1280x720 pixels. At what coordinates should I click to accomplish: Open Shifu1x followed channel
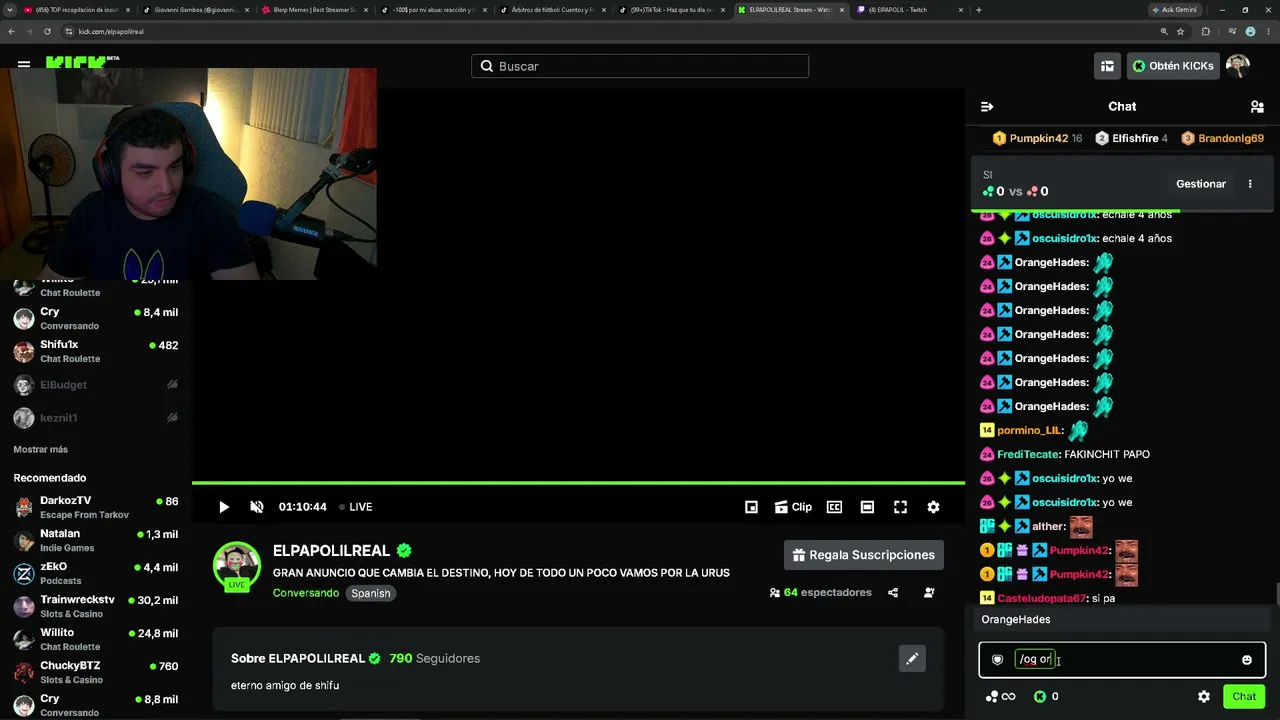96,351
